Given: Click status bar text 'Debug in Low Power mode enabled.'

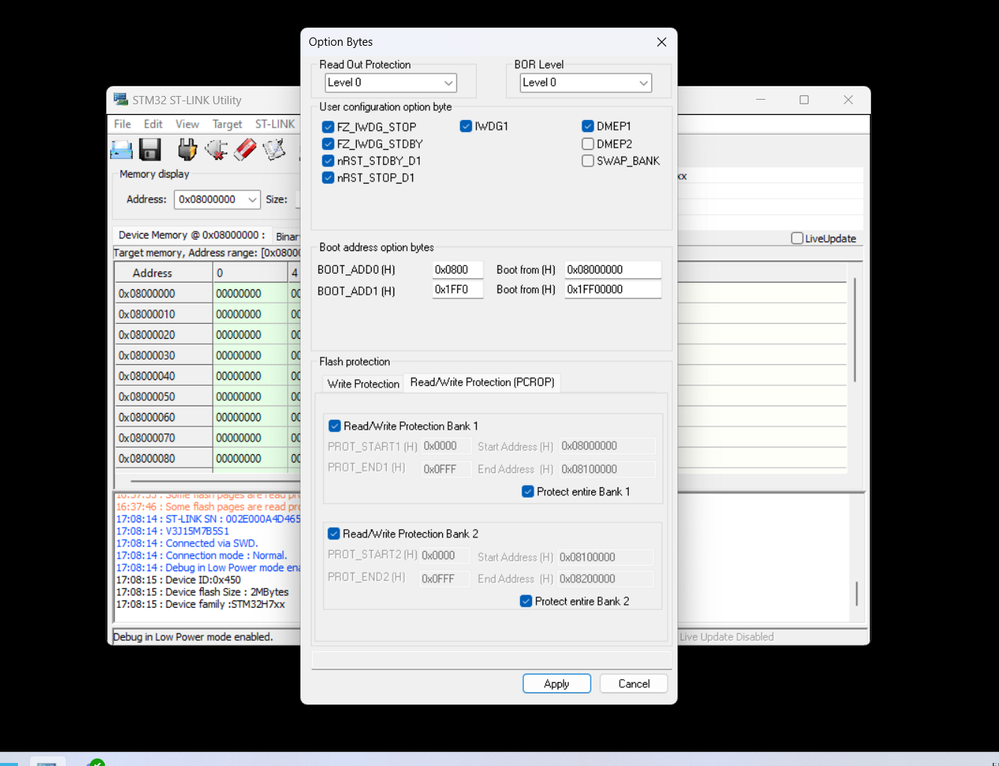Looking at the screenshot, I should click(x=193, y=637).
